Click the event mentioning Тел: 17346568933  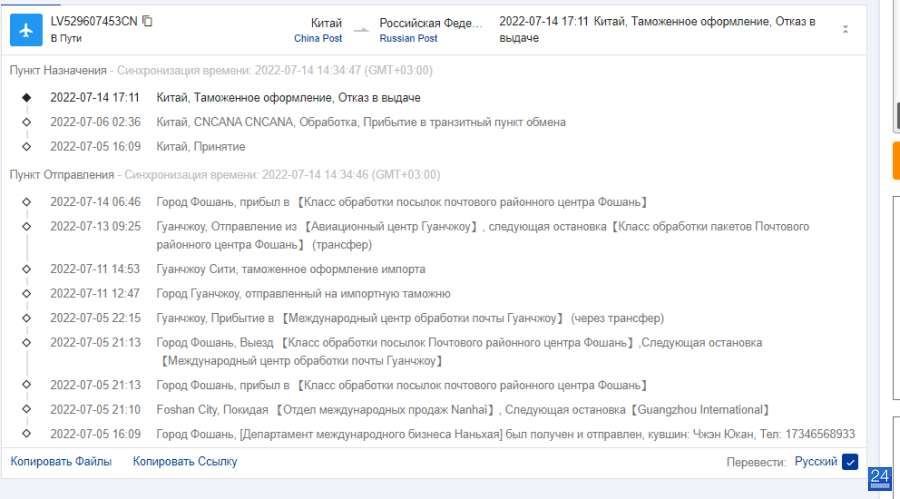click(506, 434)
